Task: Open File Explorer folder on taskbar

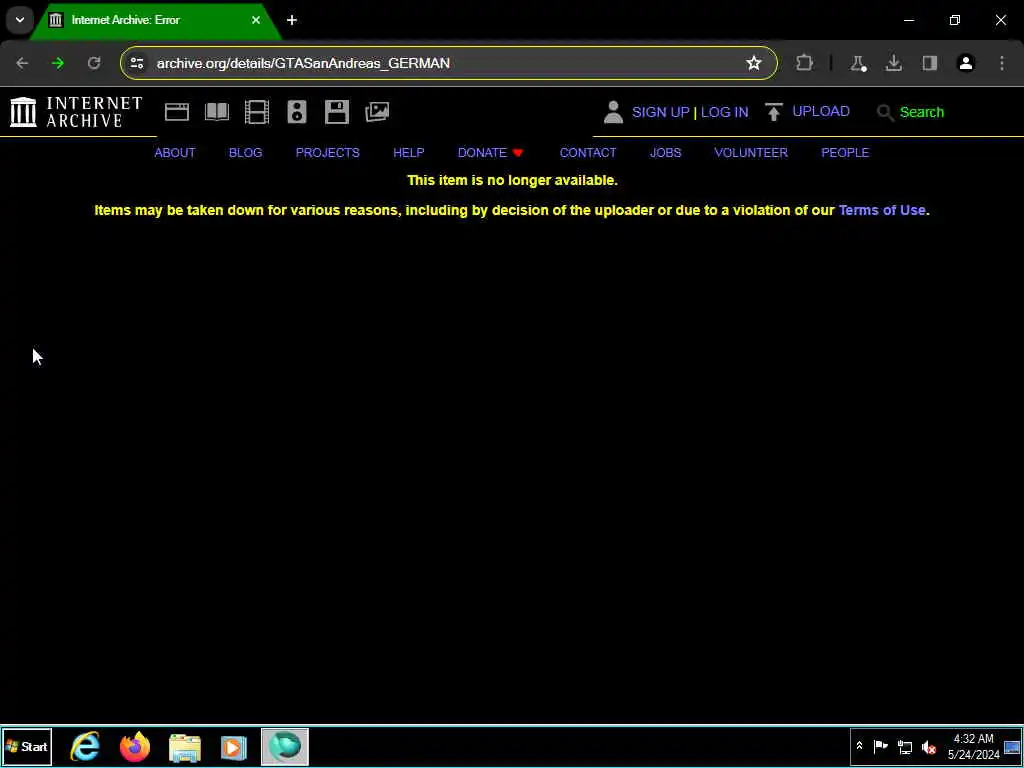Action: 185,747
